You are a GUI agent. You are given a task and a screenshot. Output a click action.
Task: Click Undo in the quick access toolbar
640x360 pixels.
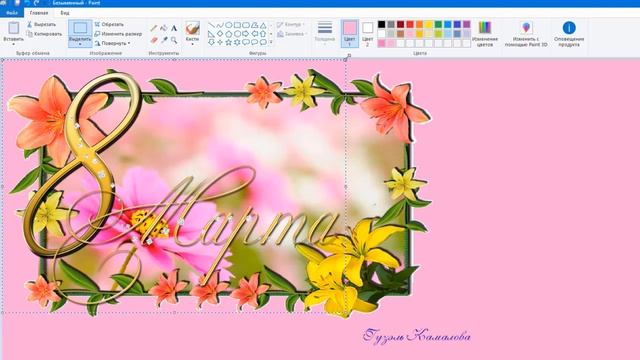point(27,3)
